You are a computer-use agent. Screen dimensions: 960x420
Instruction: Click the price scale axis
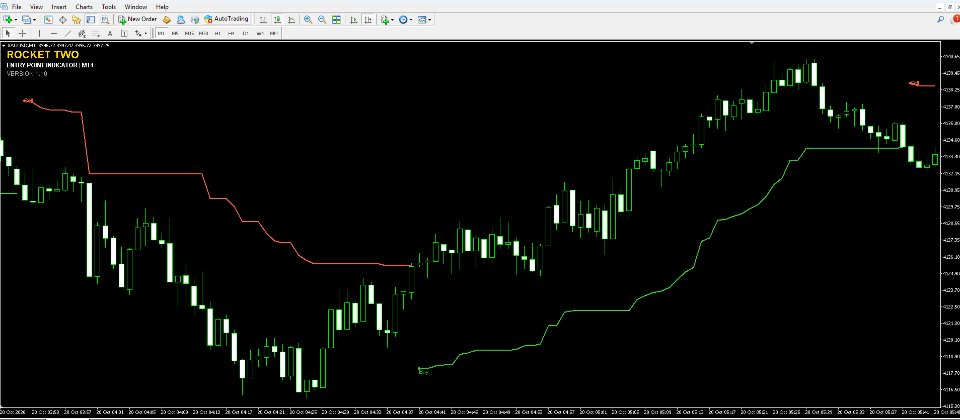point(950,223)
